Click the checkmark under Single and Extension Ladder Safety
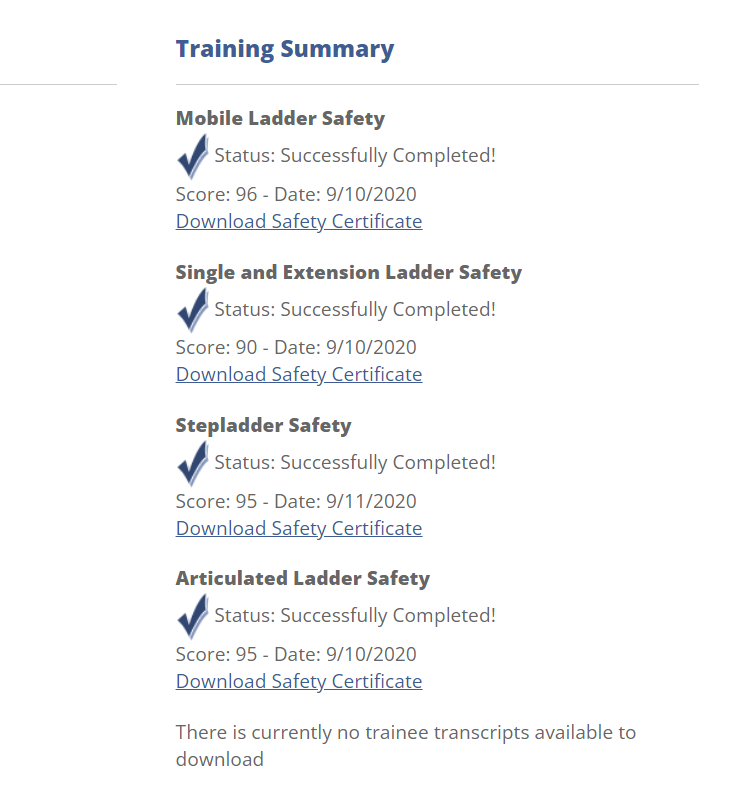Viewport: 740px width, 789px height. pos(192,310)
